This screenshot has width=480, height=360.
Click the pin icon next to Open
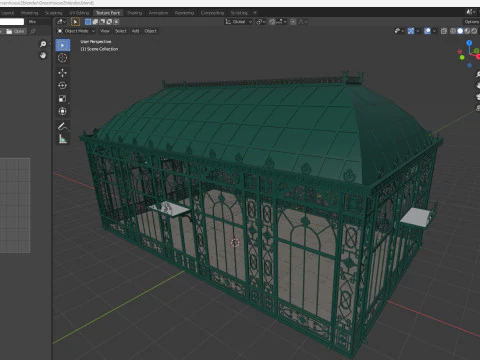point(33,31)
